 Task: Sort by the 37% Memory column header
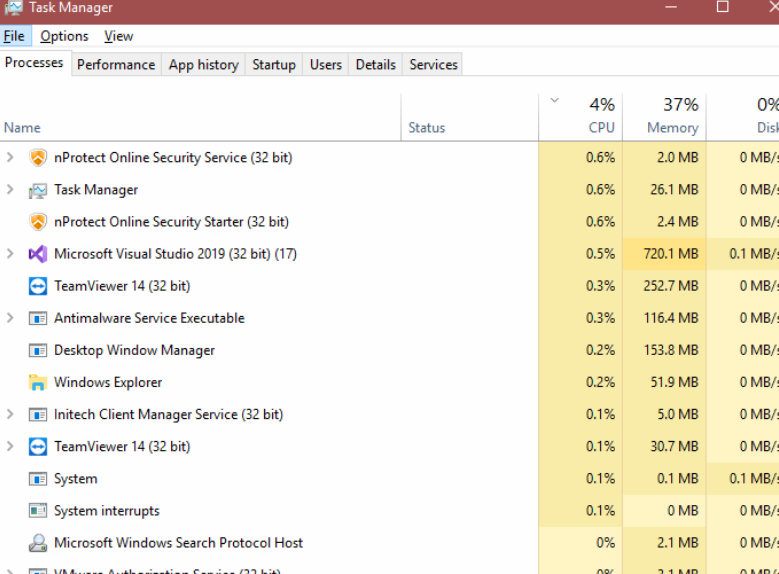pyautogui.click(x=665, y=117)
